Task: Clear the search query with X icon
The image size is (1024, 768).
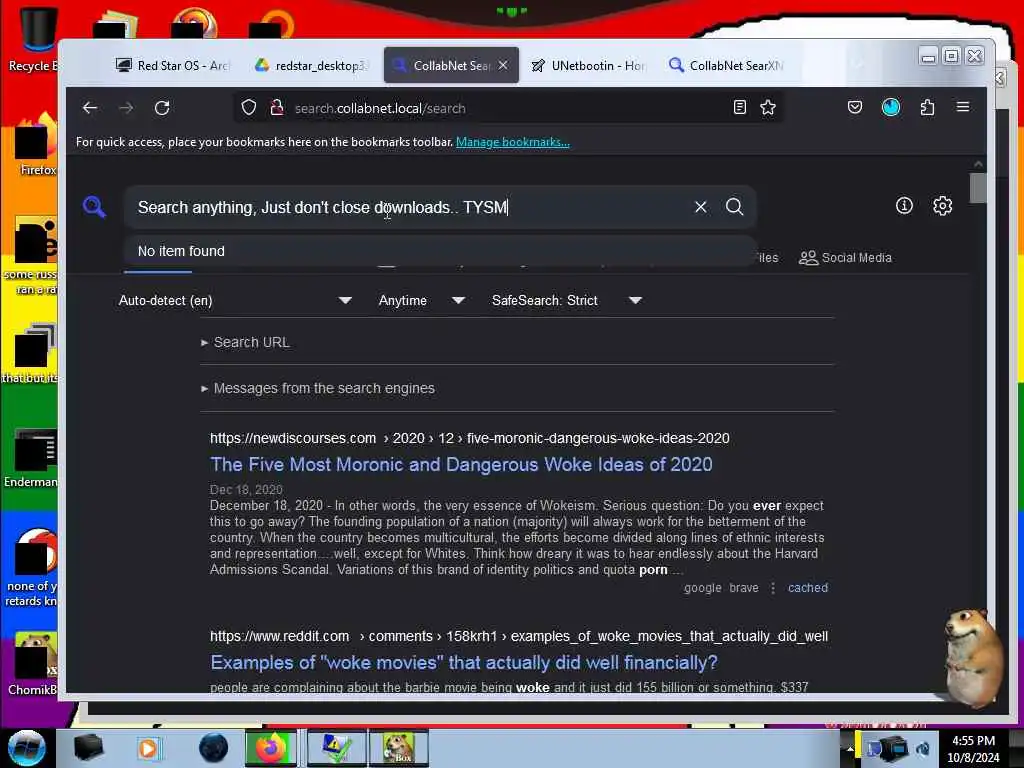Action: 700,207
